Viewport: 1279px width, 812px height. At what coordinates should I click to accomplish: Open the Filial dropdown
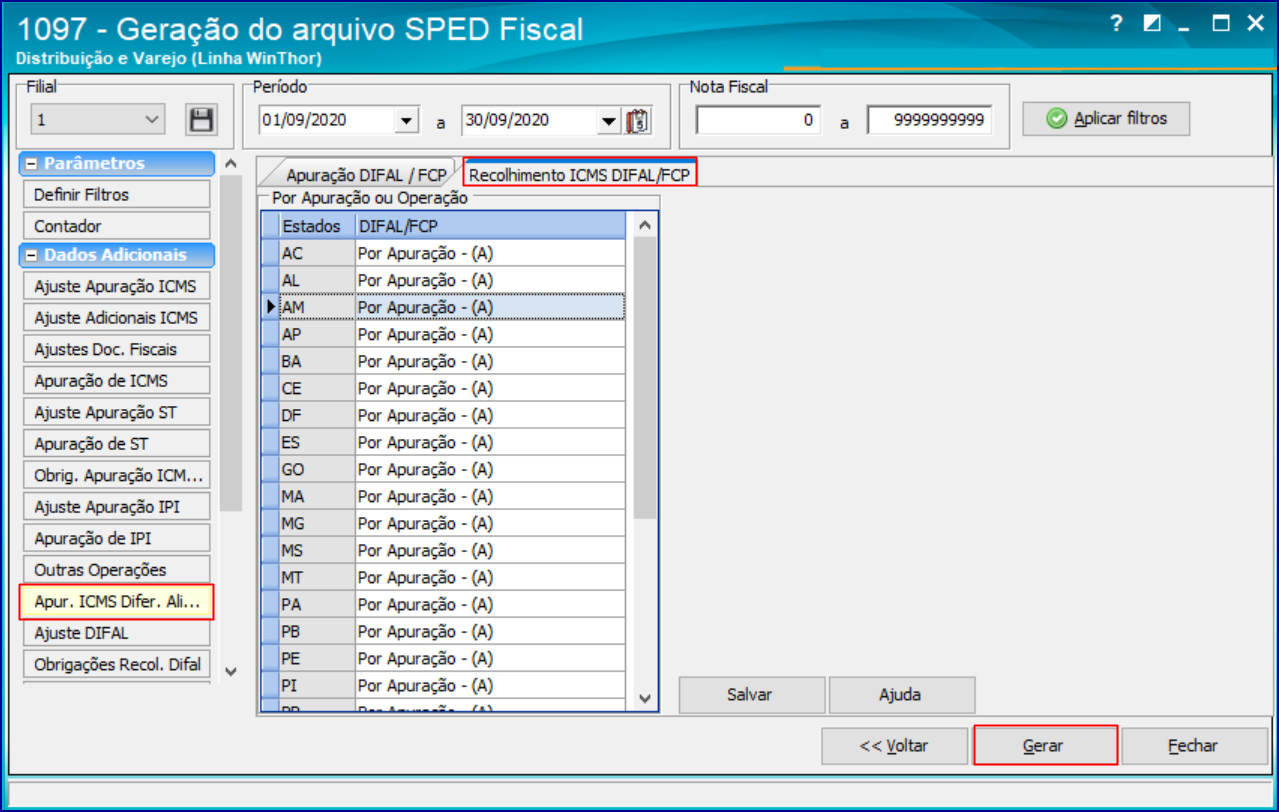point(97,120)
